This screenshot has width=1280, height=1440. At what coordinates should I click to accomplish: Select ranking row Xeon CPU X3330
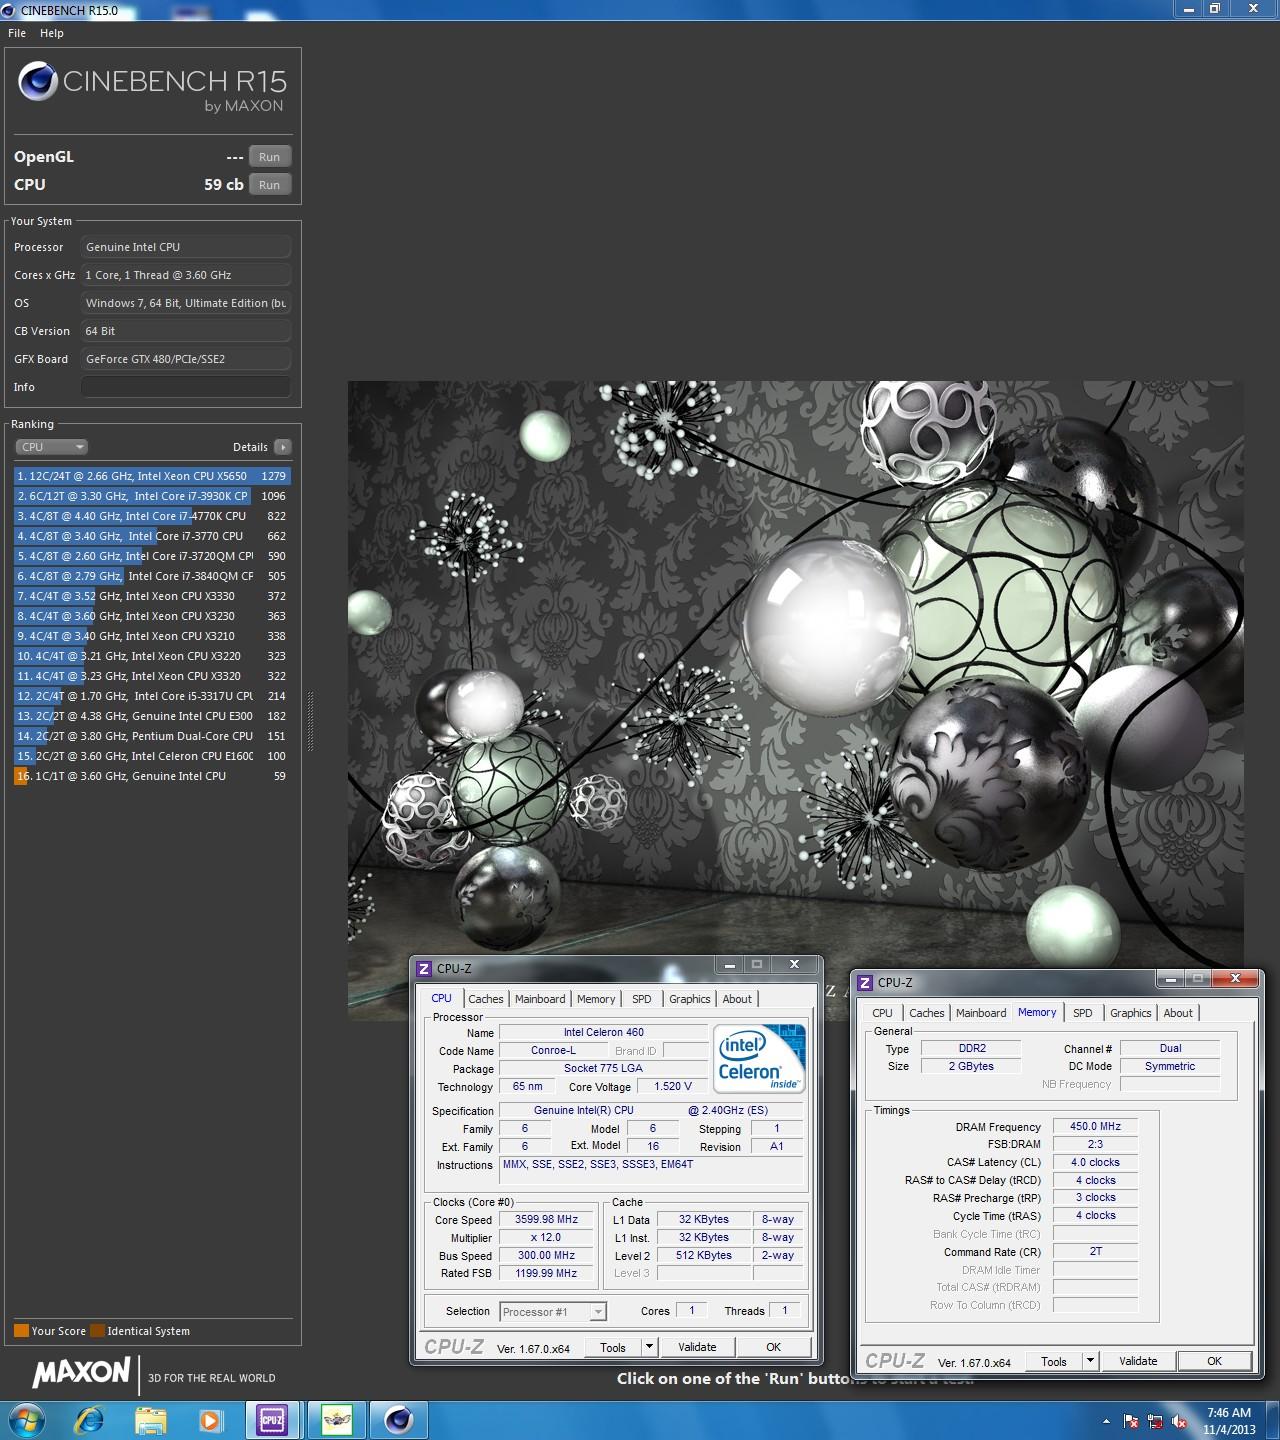[152, 596]
